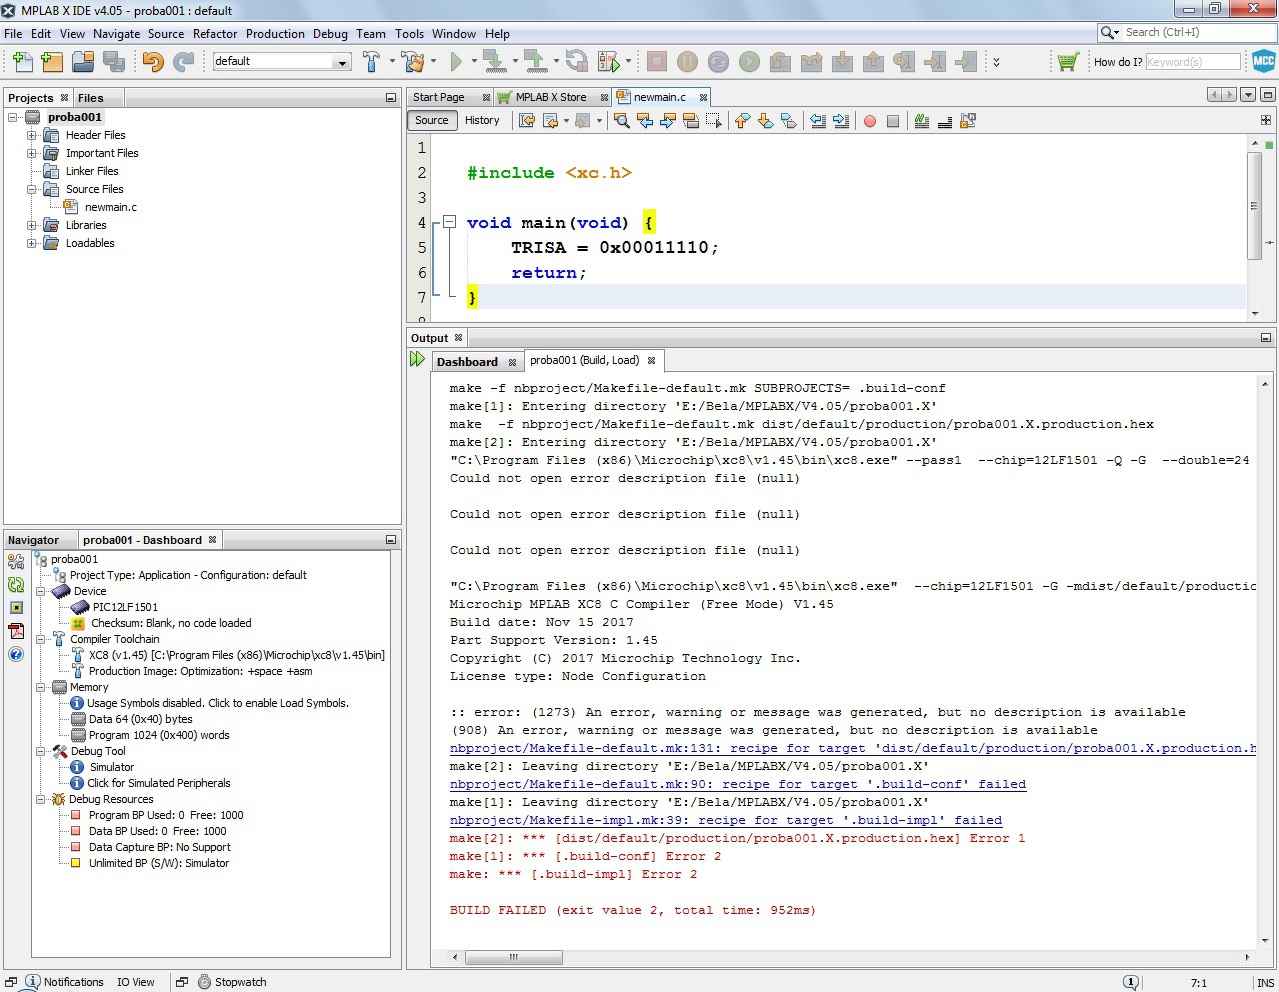Click the Hold in Reset icon
This screenshot has height=992, width=1279.
[x=577, y=62]
